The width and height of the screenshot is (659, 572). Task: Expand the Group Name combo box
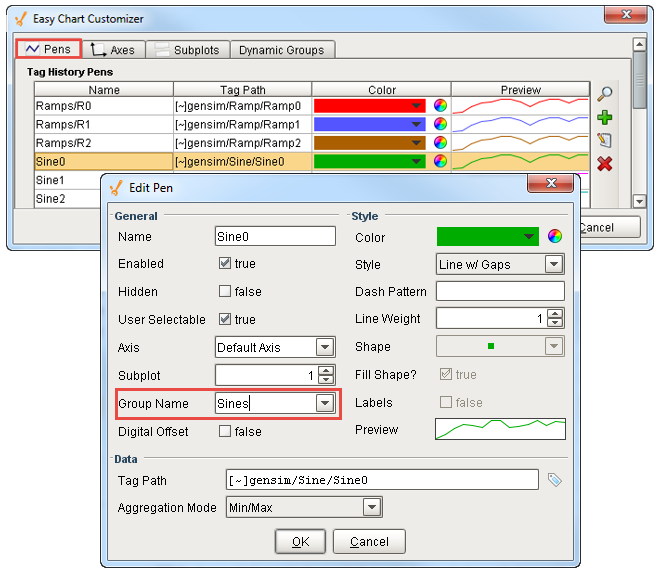coord(324,403)
